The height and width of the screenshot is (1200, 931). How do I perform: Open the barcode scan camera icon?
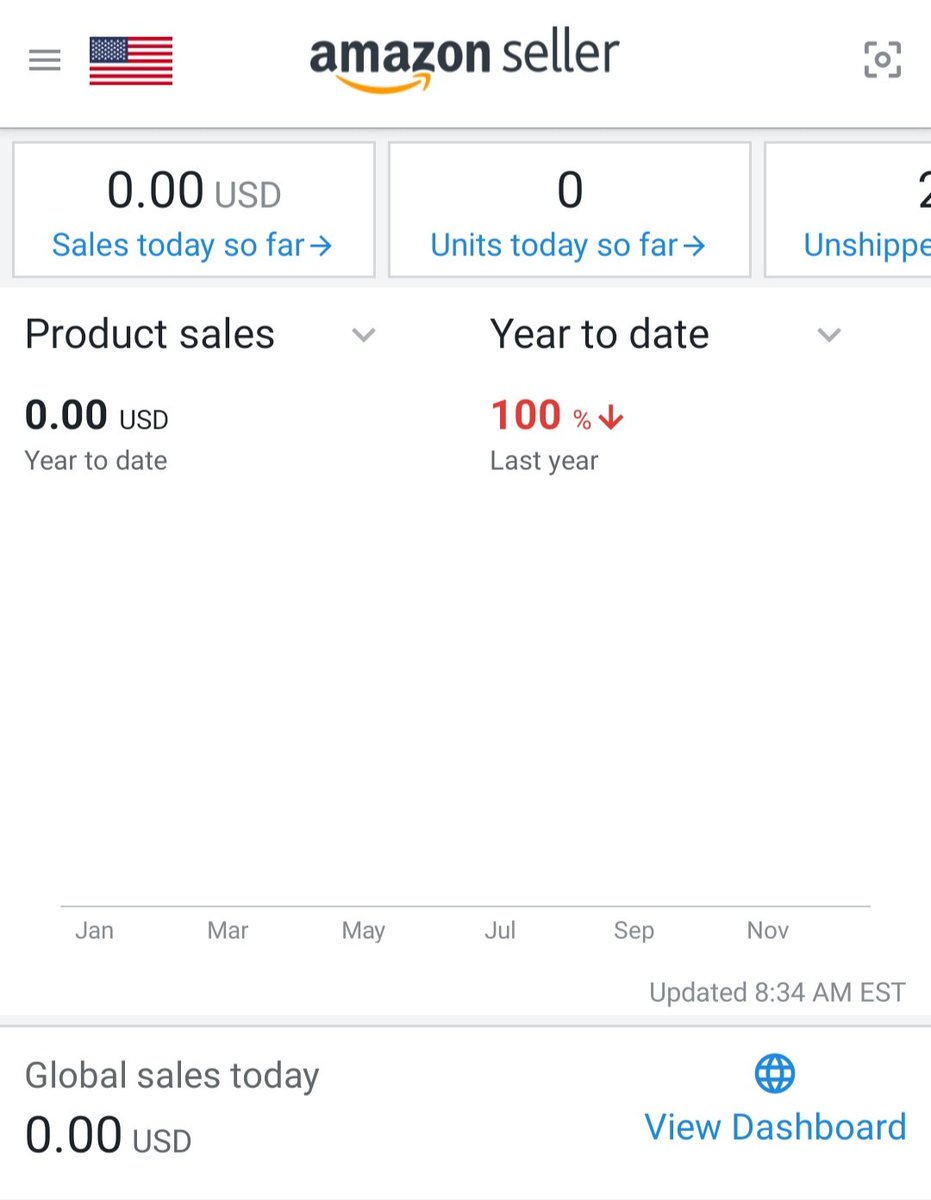pyautogui.click(x=882, y=60)
